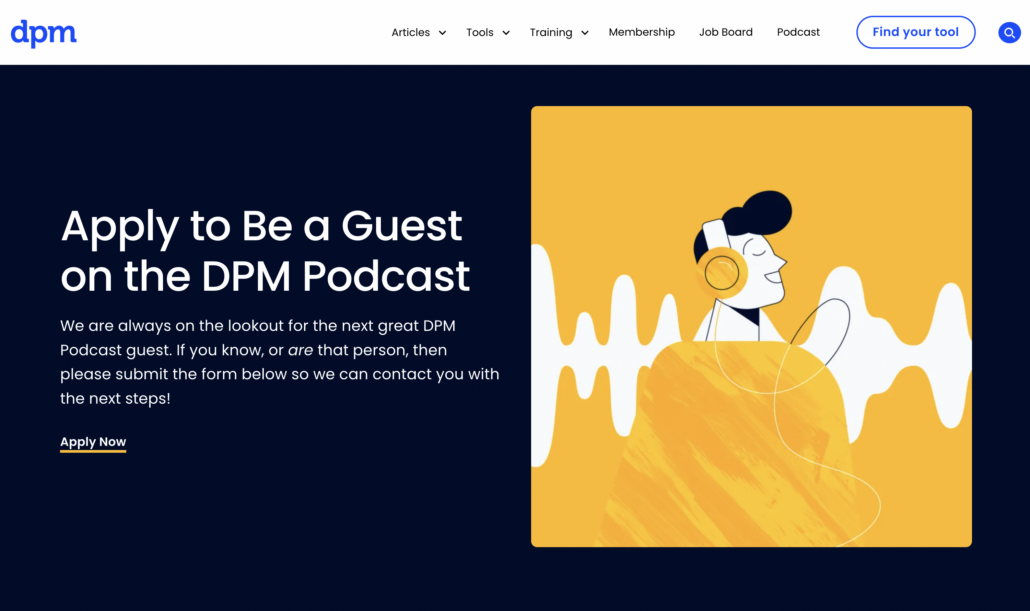Open search with the magnifier icon

pos(1009,33)
